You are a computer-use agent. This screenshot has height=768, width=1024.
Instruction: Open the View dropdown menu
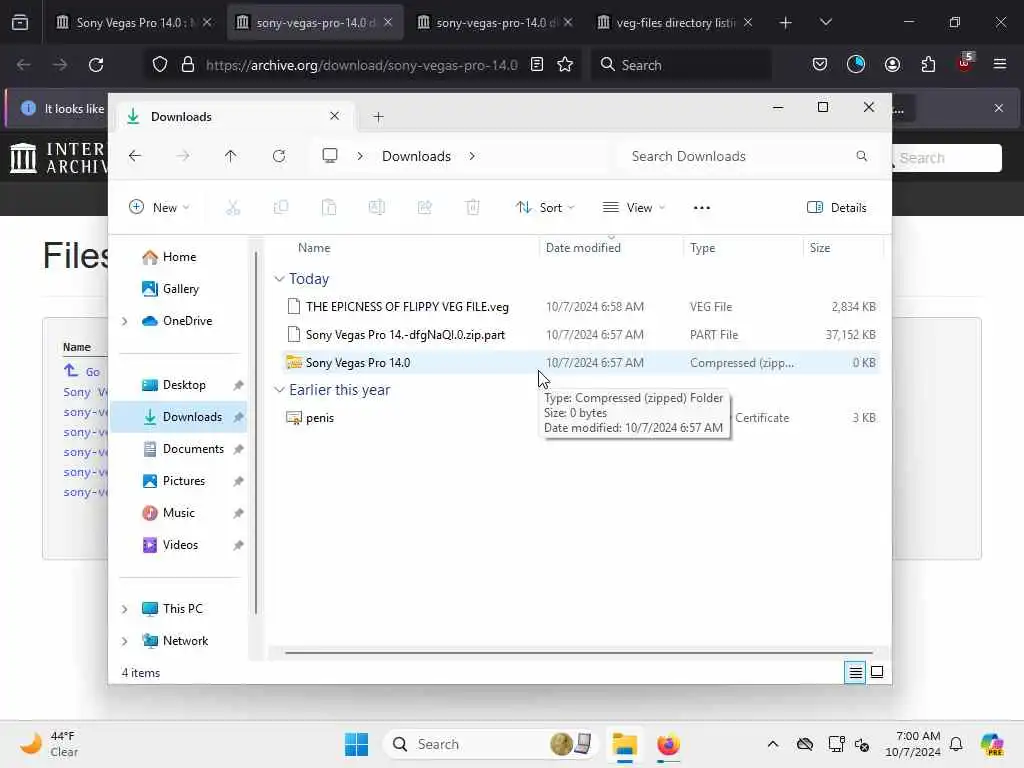[x=633, y=208]
